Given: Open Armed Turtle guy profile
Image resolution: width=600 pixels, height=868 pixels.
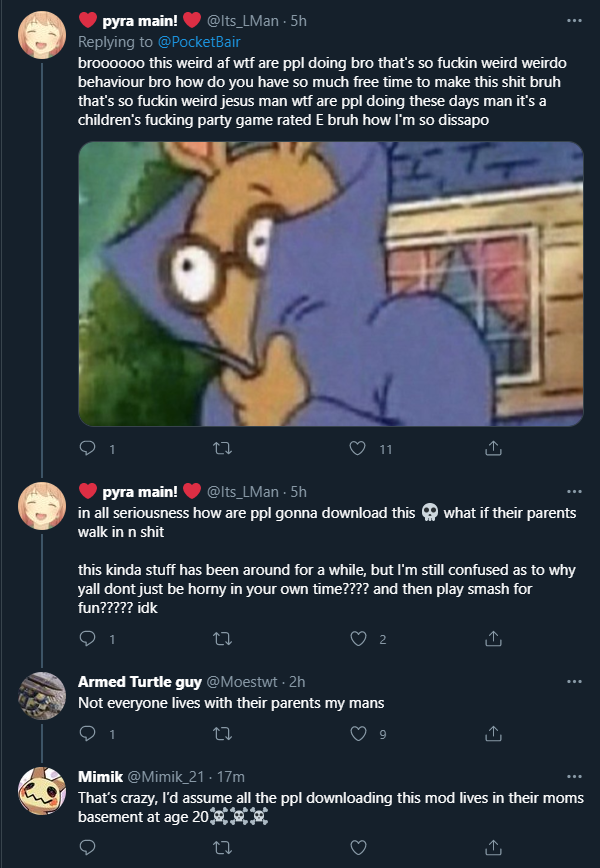Looking at the screenshot, I should (x=139, y=681).
